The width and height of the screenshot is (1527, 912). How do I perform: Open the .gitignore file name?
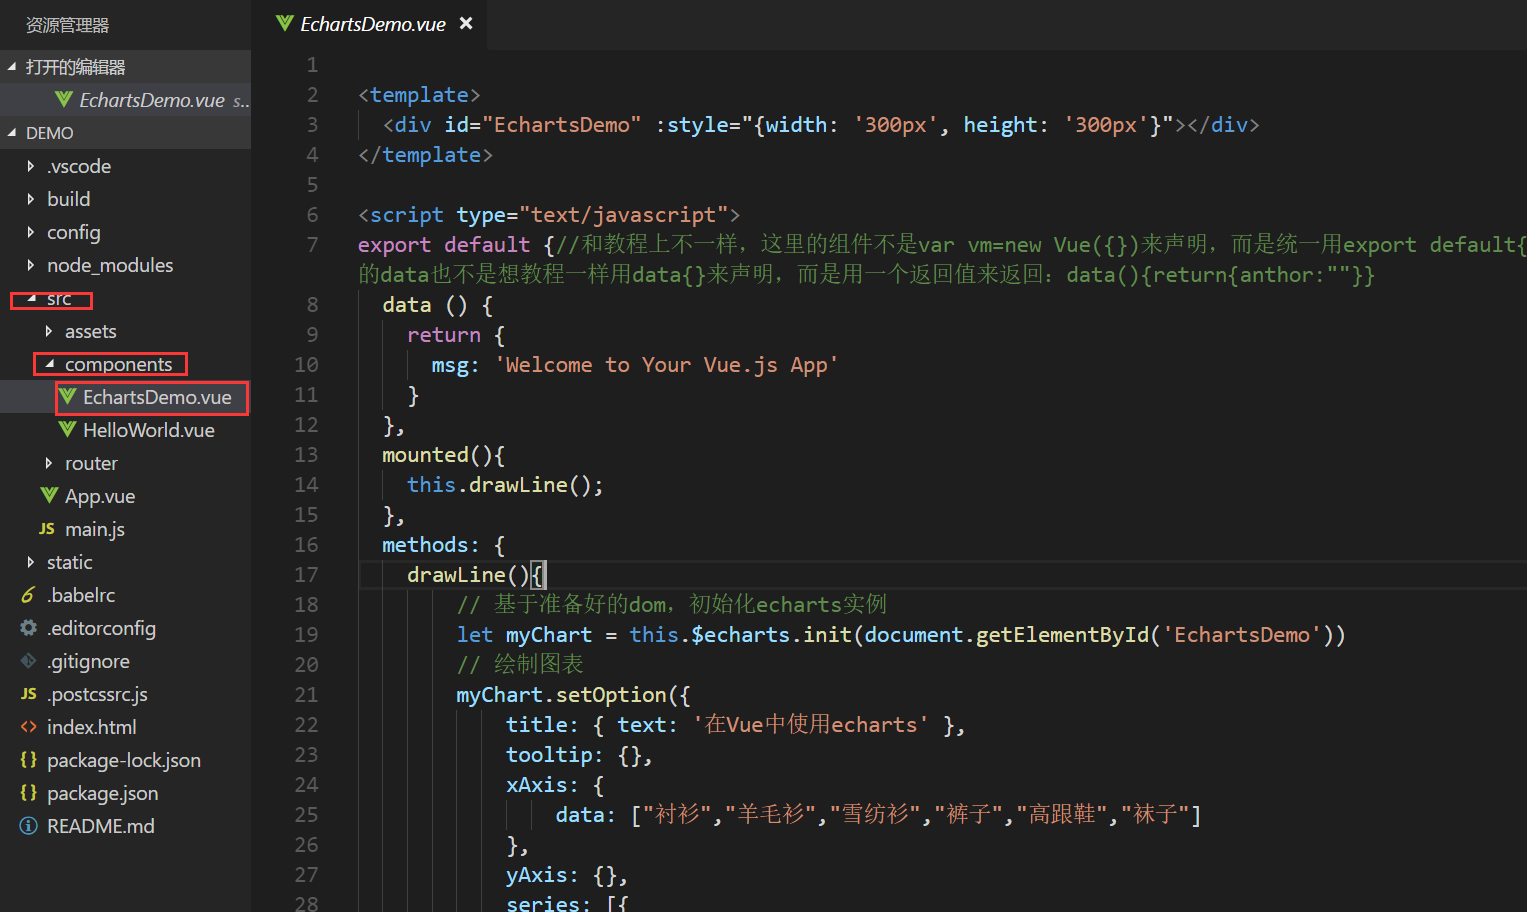(89, 661)
